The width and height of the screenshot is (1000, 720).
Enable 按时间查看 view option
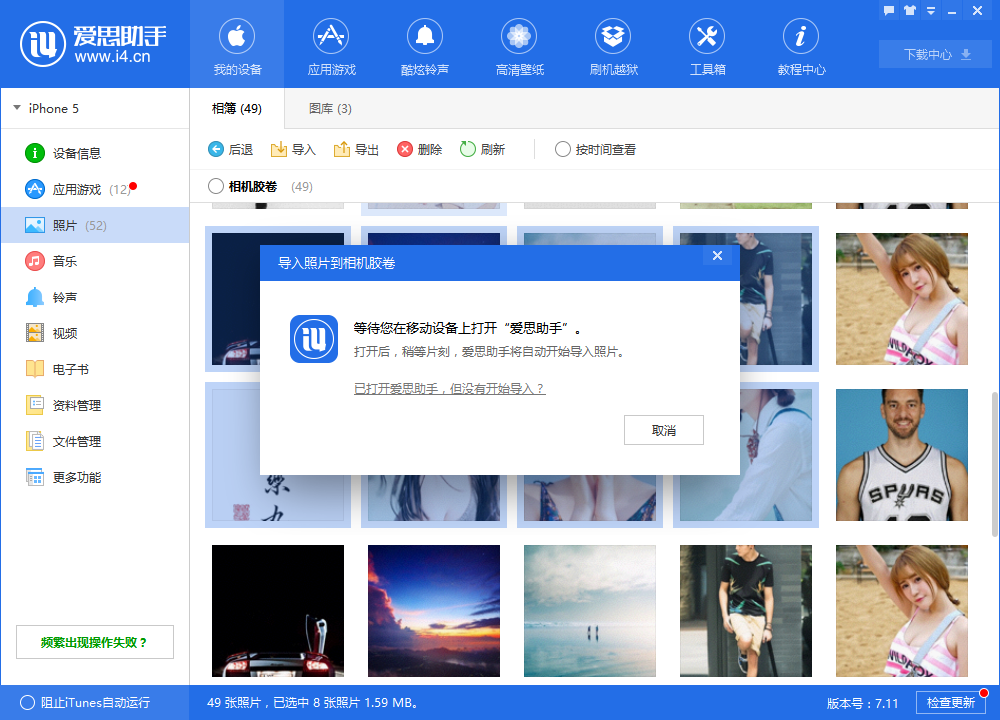pos(562,149)
